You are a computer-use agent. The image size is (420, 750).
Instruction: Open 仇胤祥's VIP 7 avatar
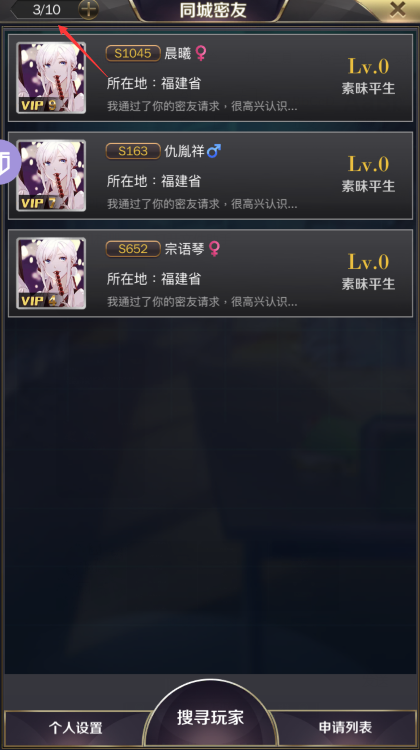[x=51, y=176]
